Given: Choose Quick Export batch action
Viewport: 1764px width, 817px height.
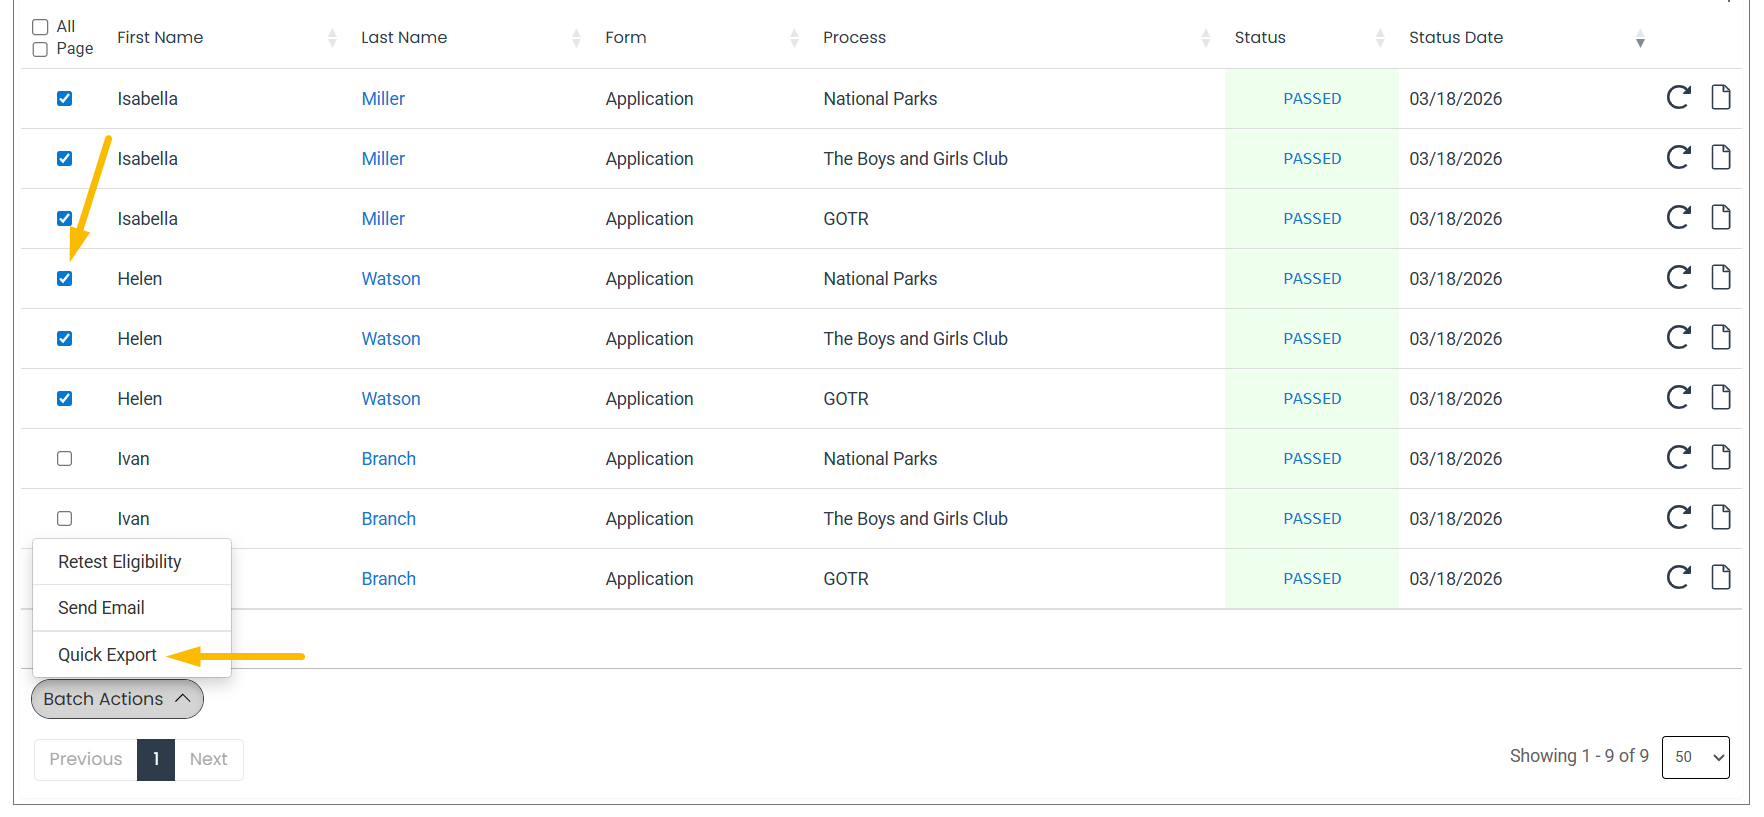Looking at the screenshot, I should pyautogui.click(x=132, y=654).
